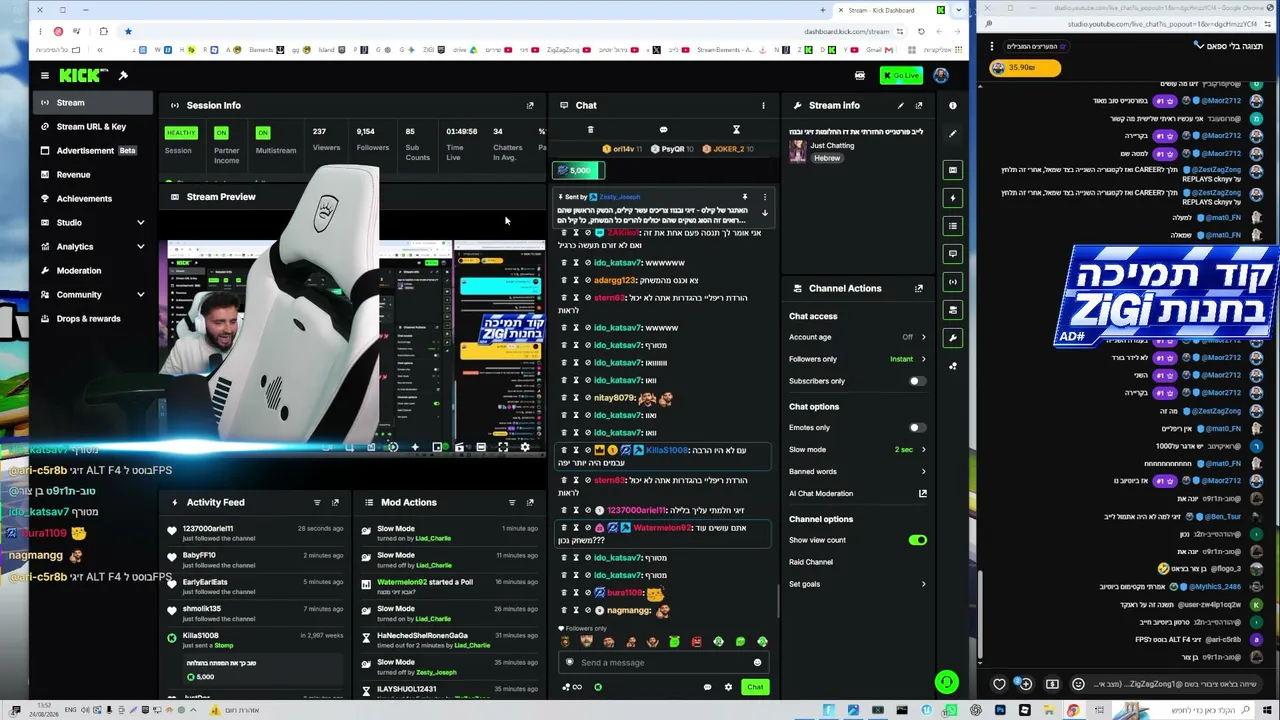Screen dimensions: 1280x720
Task: Open Slow mode 2 sec options
Action: [x=910, y=450]
